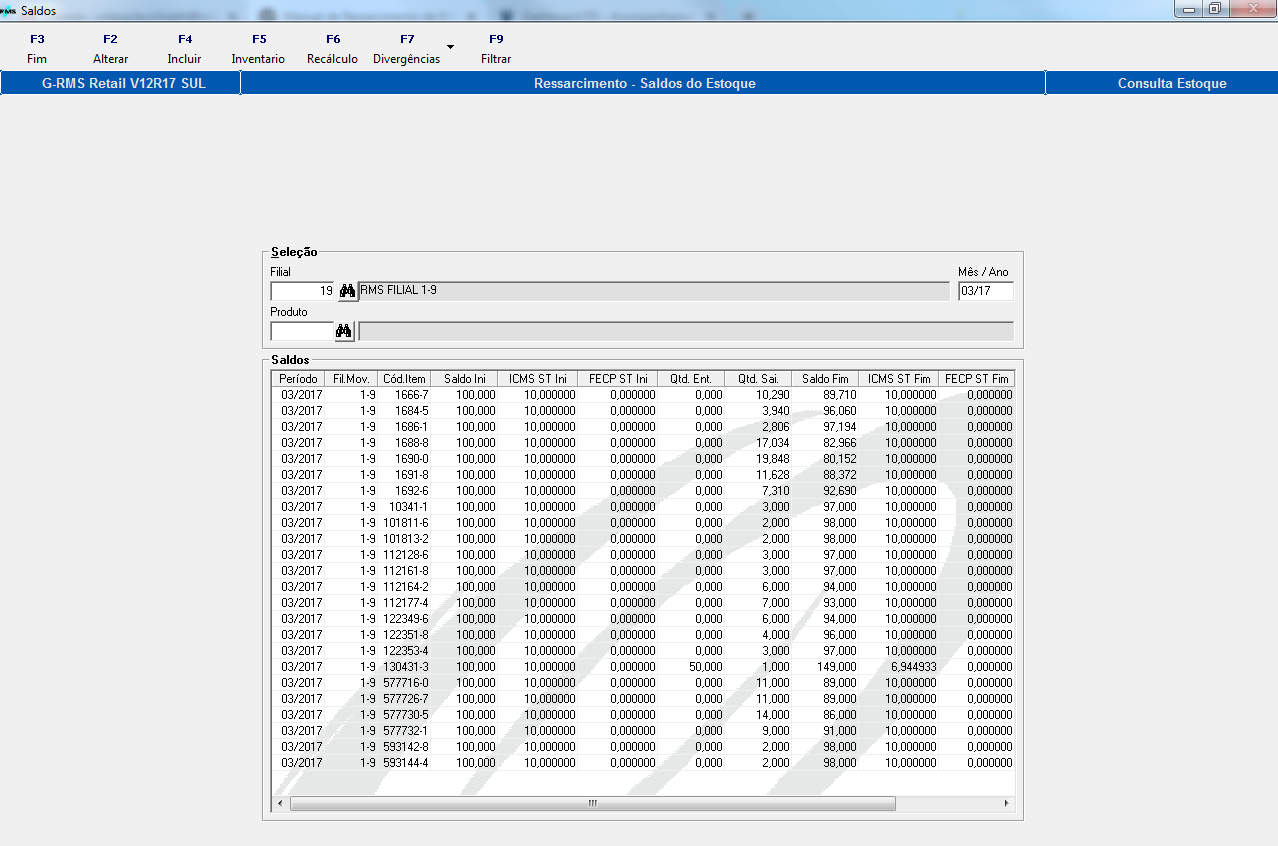Click the binoculars search icon next to Filial

coord(347,291)
